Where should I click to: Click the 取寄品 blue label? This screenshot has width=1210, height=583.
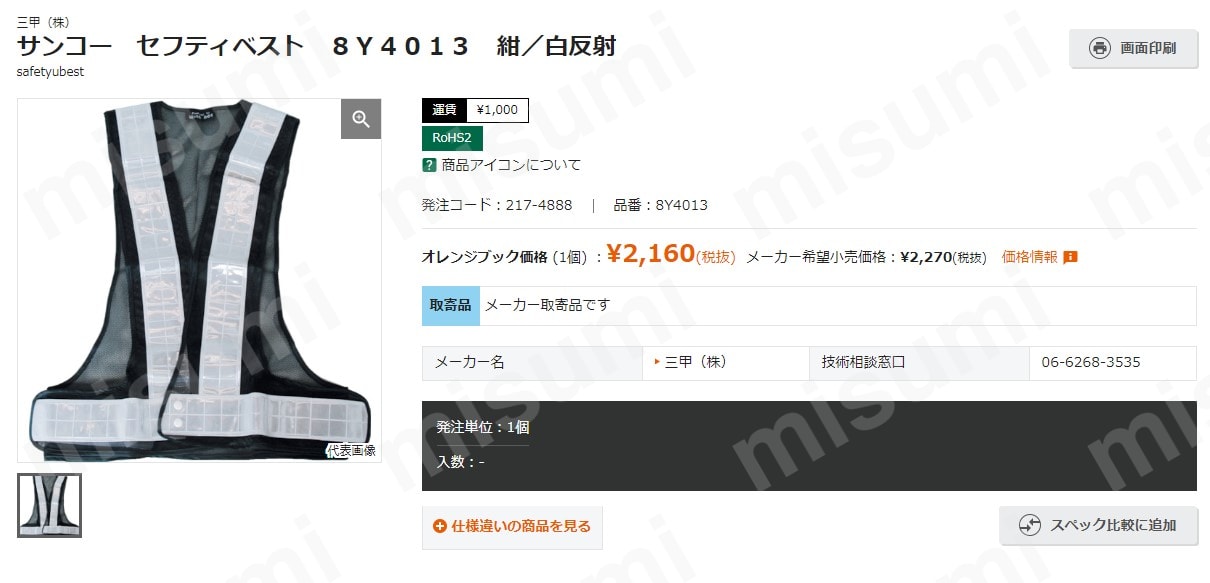coord(451,305)
